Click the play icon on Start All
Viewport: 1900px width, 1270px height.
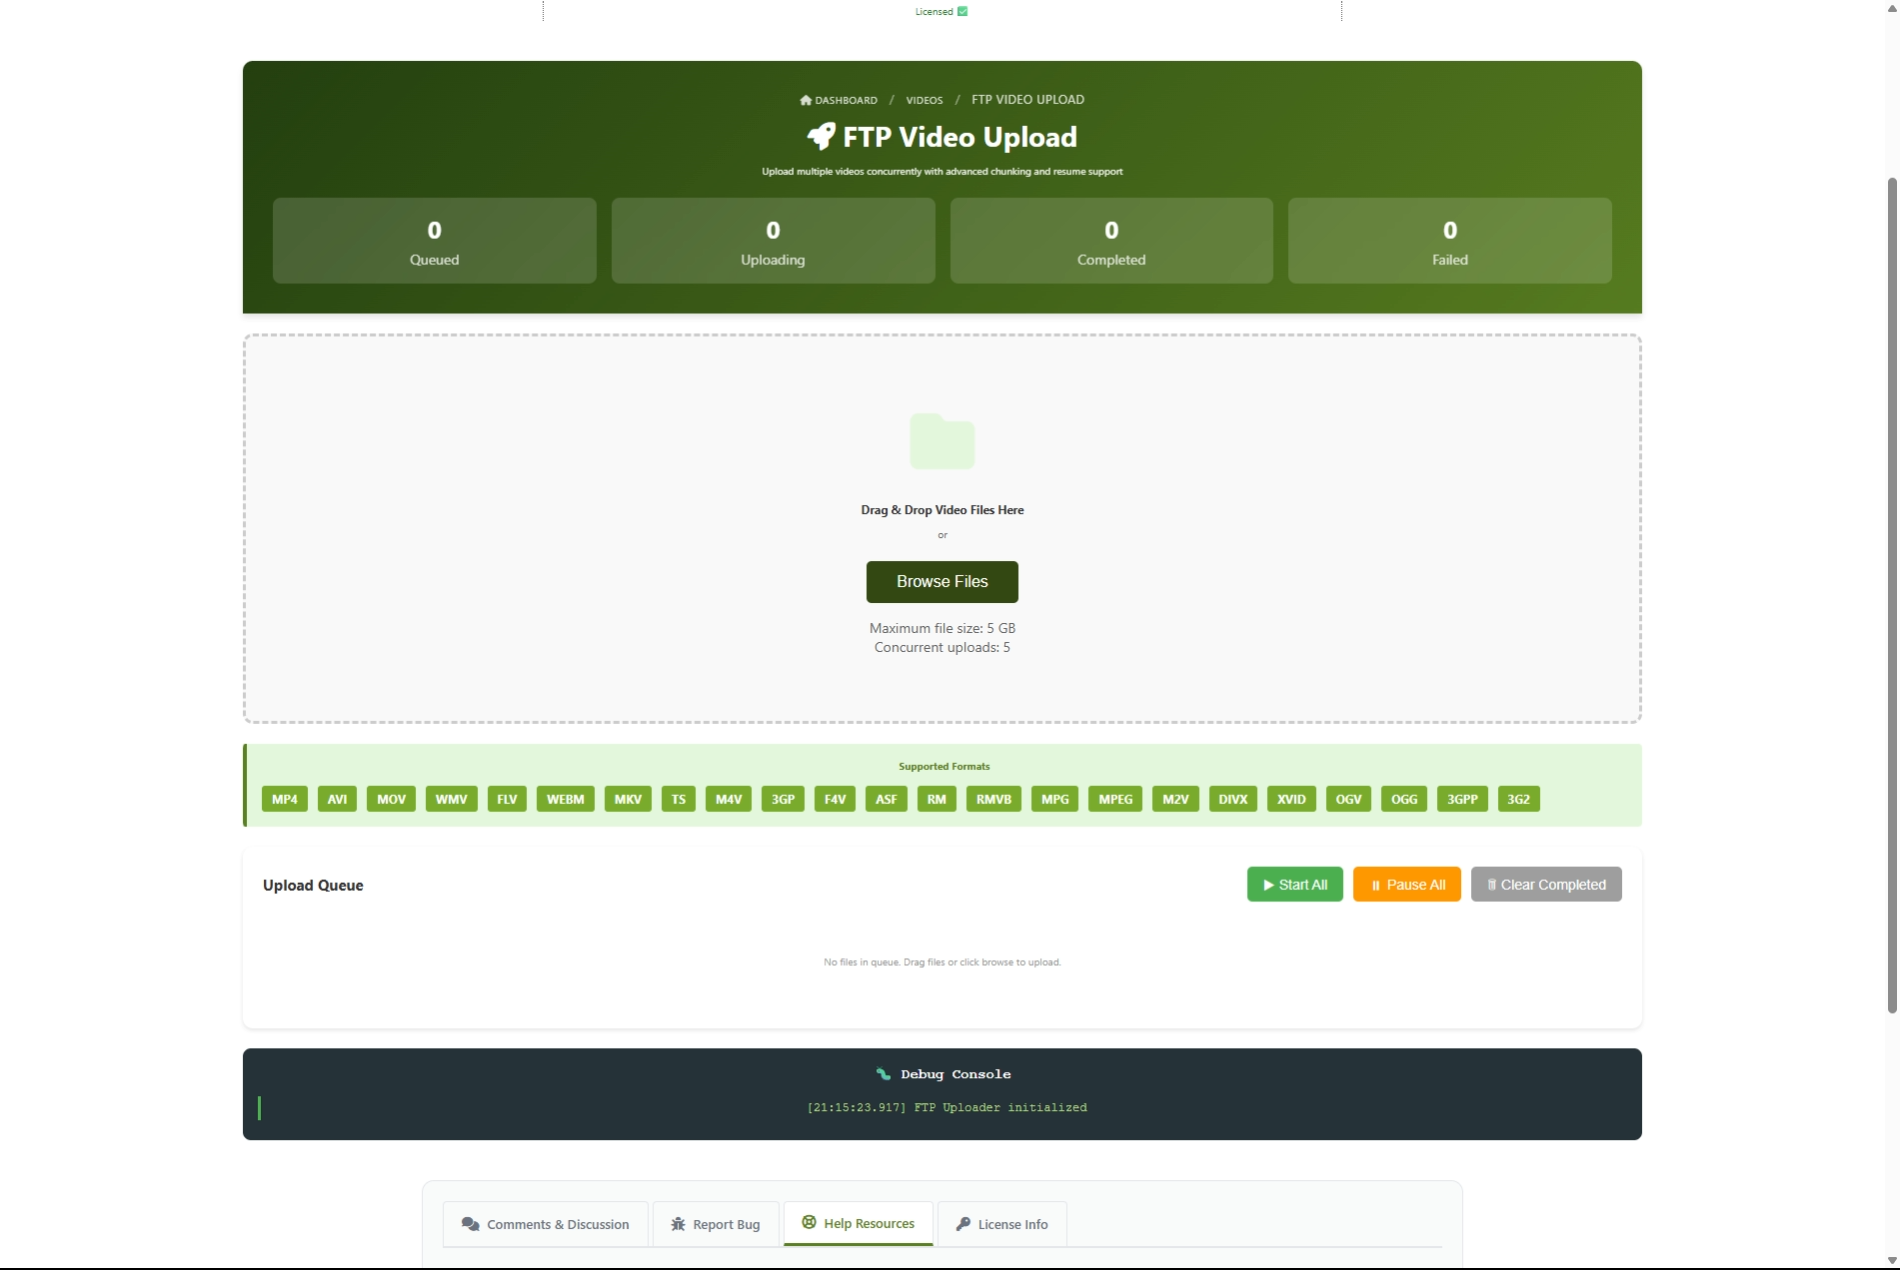pyautogui.click(x=1268, y=884)
